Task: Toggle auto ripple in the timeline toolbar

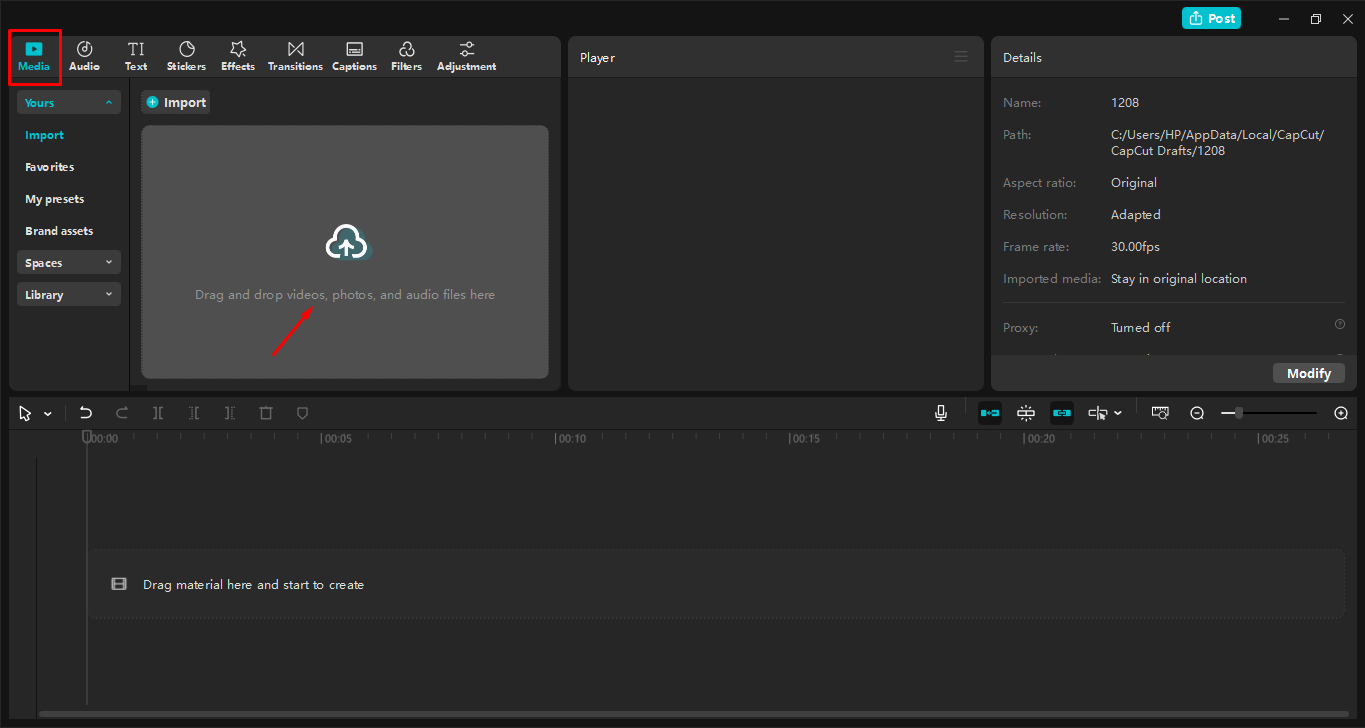Action: pos(989,412)
